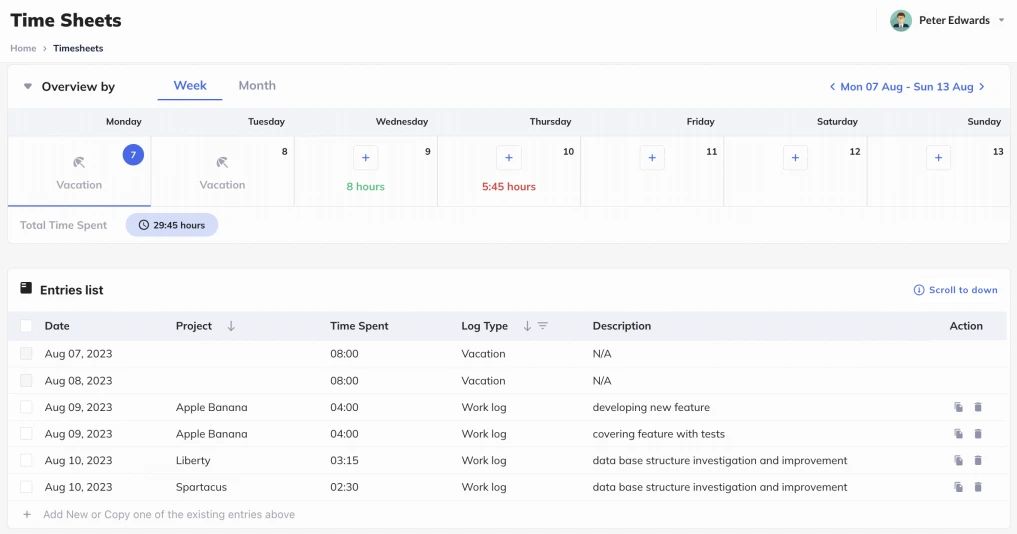Click the 'Scroll to down' link
Viewport: 1017px width, 534px height.
pos(955,290)
